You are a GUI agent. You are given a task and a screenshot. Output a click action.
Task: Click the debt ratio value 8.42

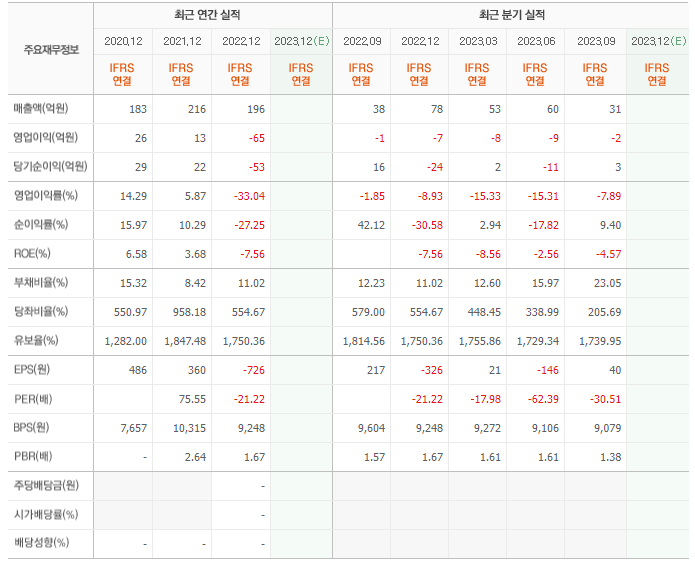[x=195, y=283]
